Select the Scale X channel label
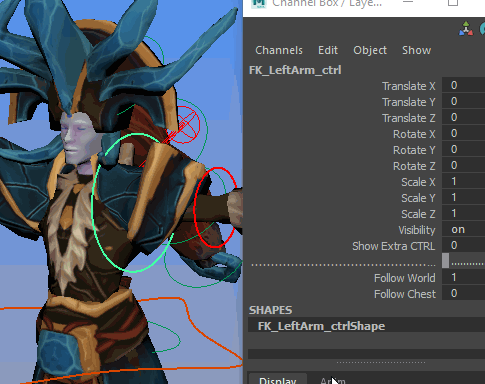The image size is (485, 384). (x=418, y=182)
